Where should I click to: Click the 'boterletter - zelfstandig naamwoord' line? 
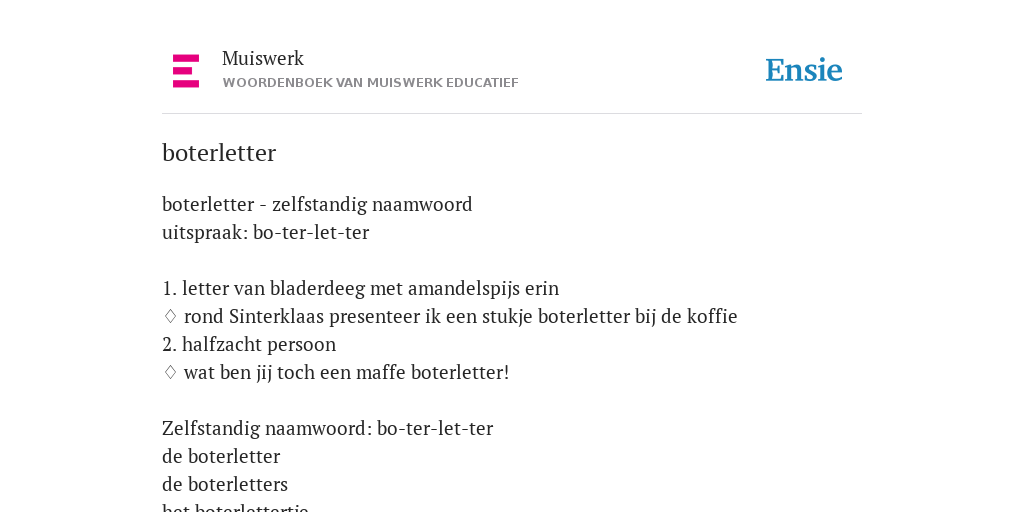coord(317,204)
